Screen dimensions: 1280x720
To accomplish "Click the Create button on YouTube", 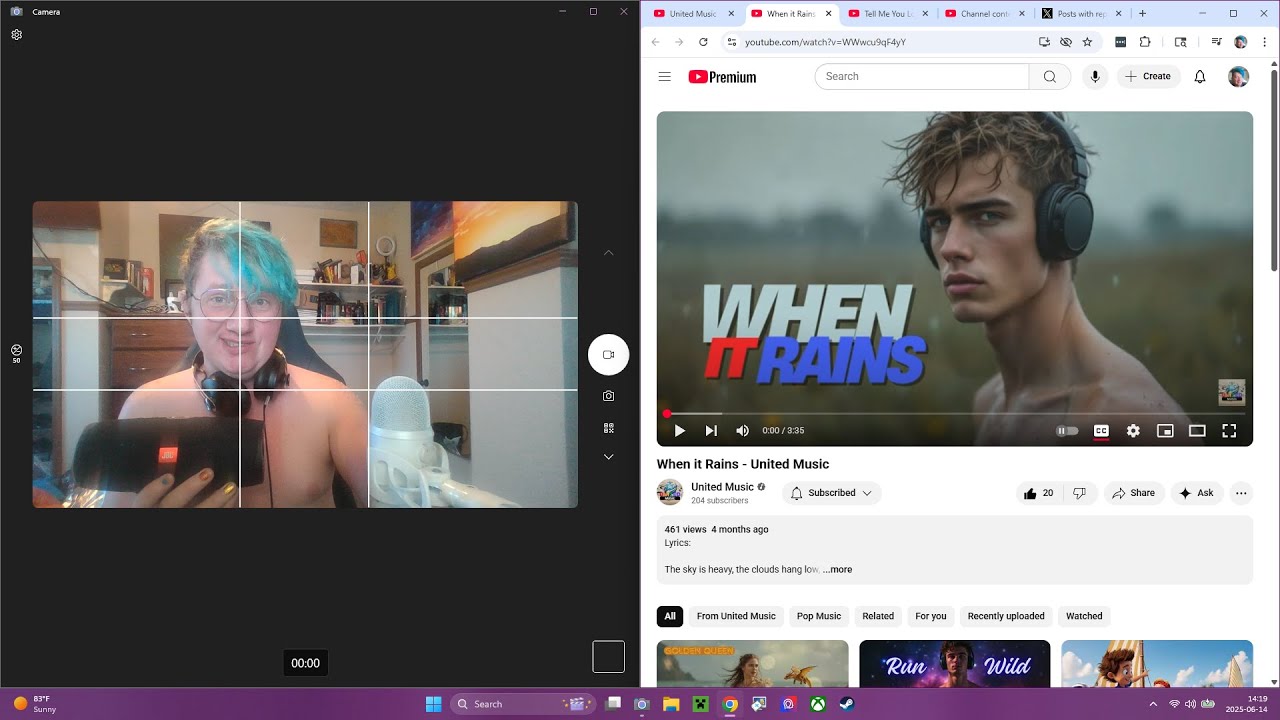I will [1148, 76].
